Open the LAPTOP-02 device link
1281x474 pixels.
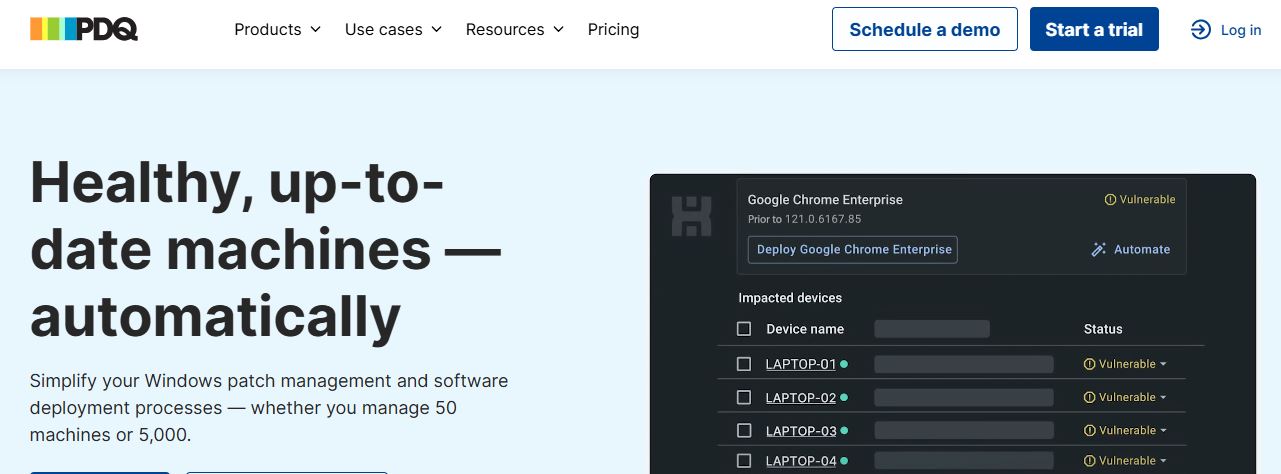[800, 398]
